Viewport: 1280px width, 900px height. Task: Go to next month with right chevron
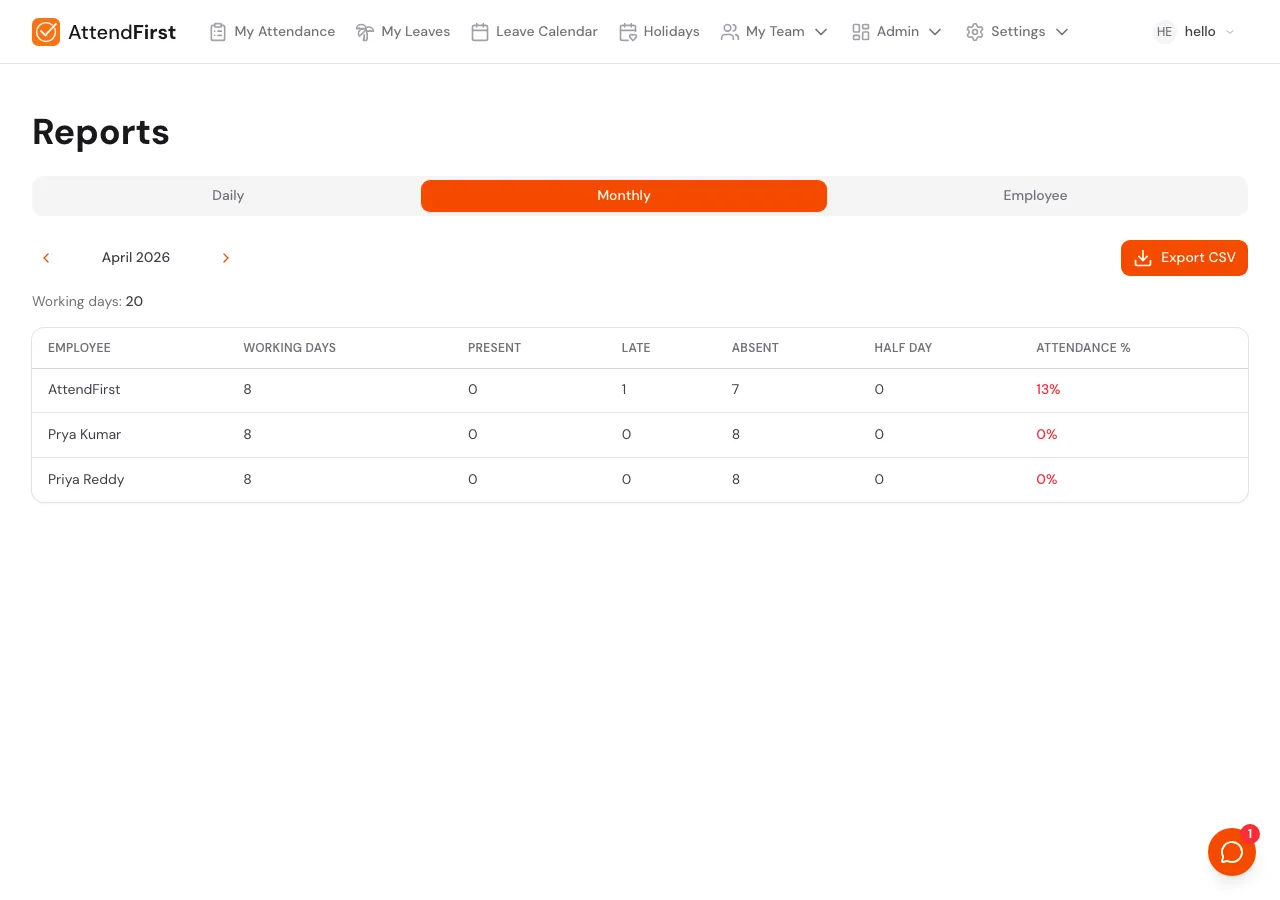coord(225,257)
